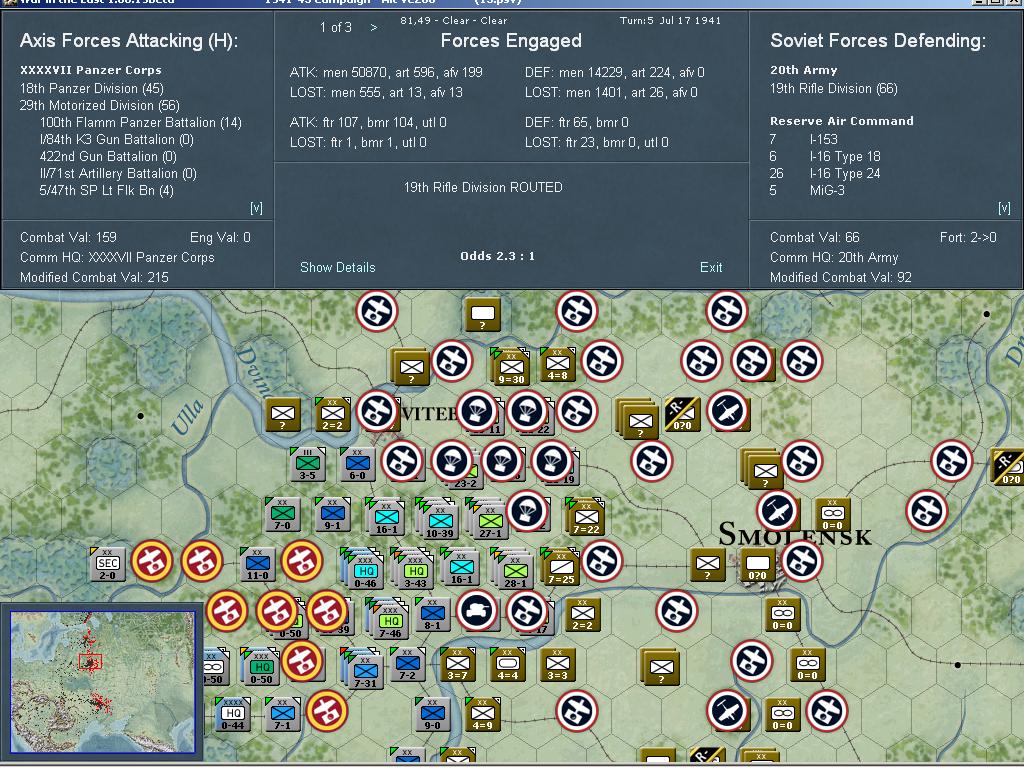Select the Soviet 3=3 rifle counter
Screen dimensions: 1024x768
point(557,664)
